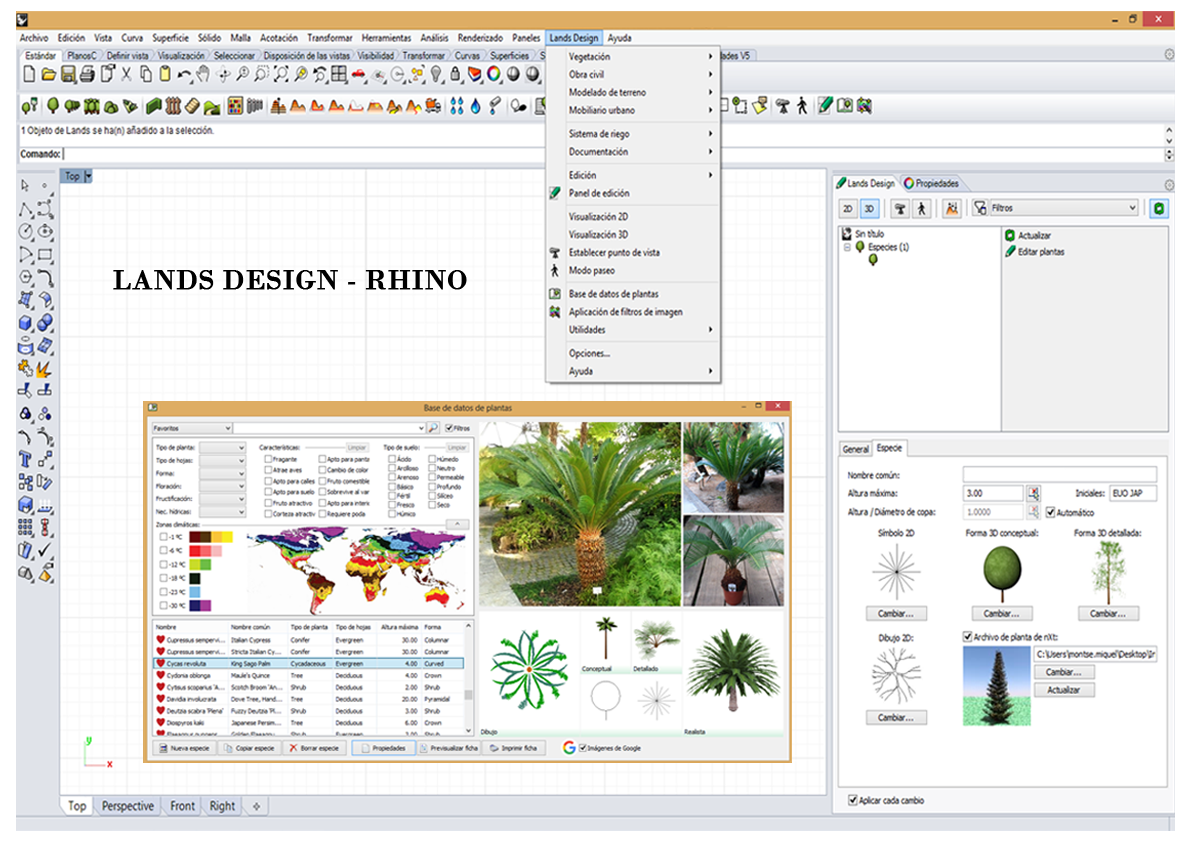Click the Editar plantas link

(1035, 252)
